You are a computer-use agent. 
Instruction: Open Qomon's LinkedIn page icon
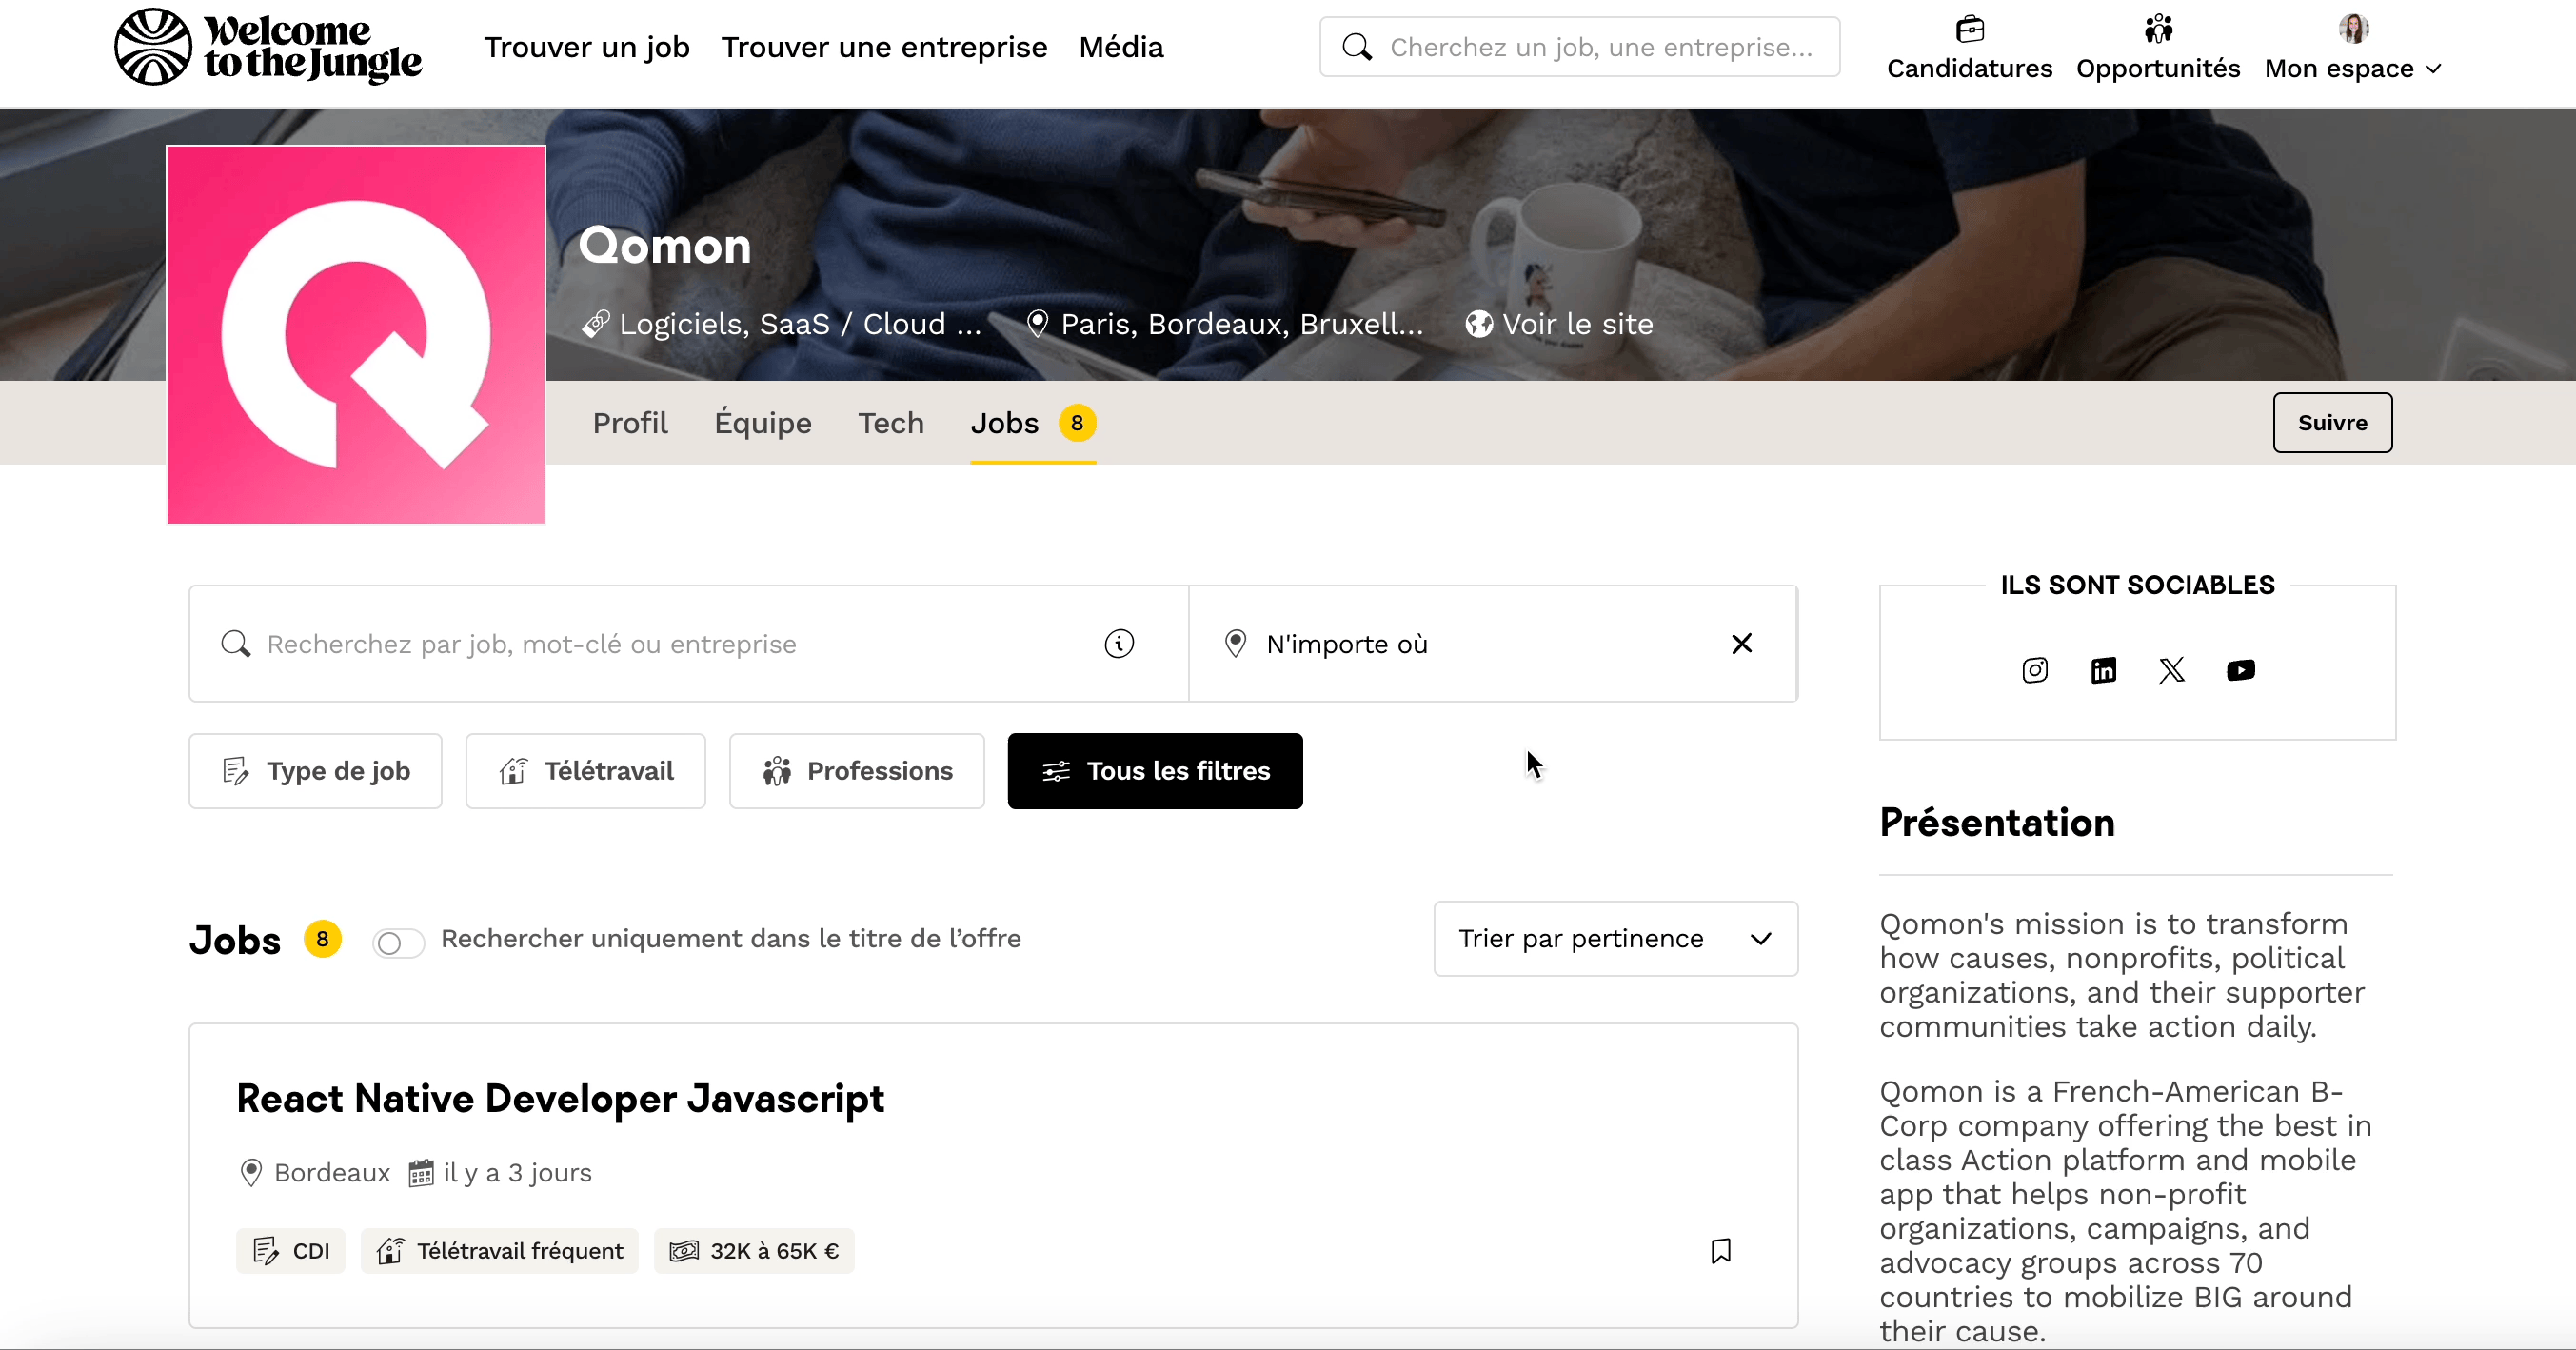point(2103,670)
